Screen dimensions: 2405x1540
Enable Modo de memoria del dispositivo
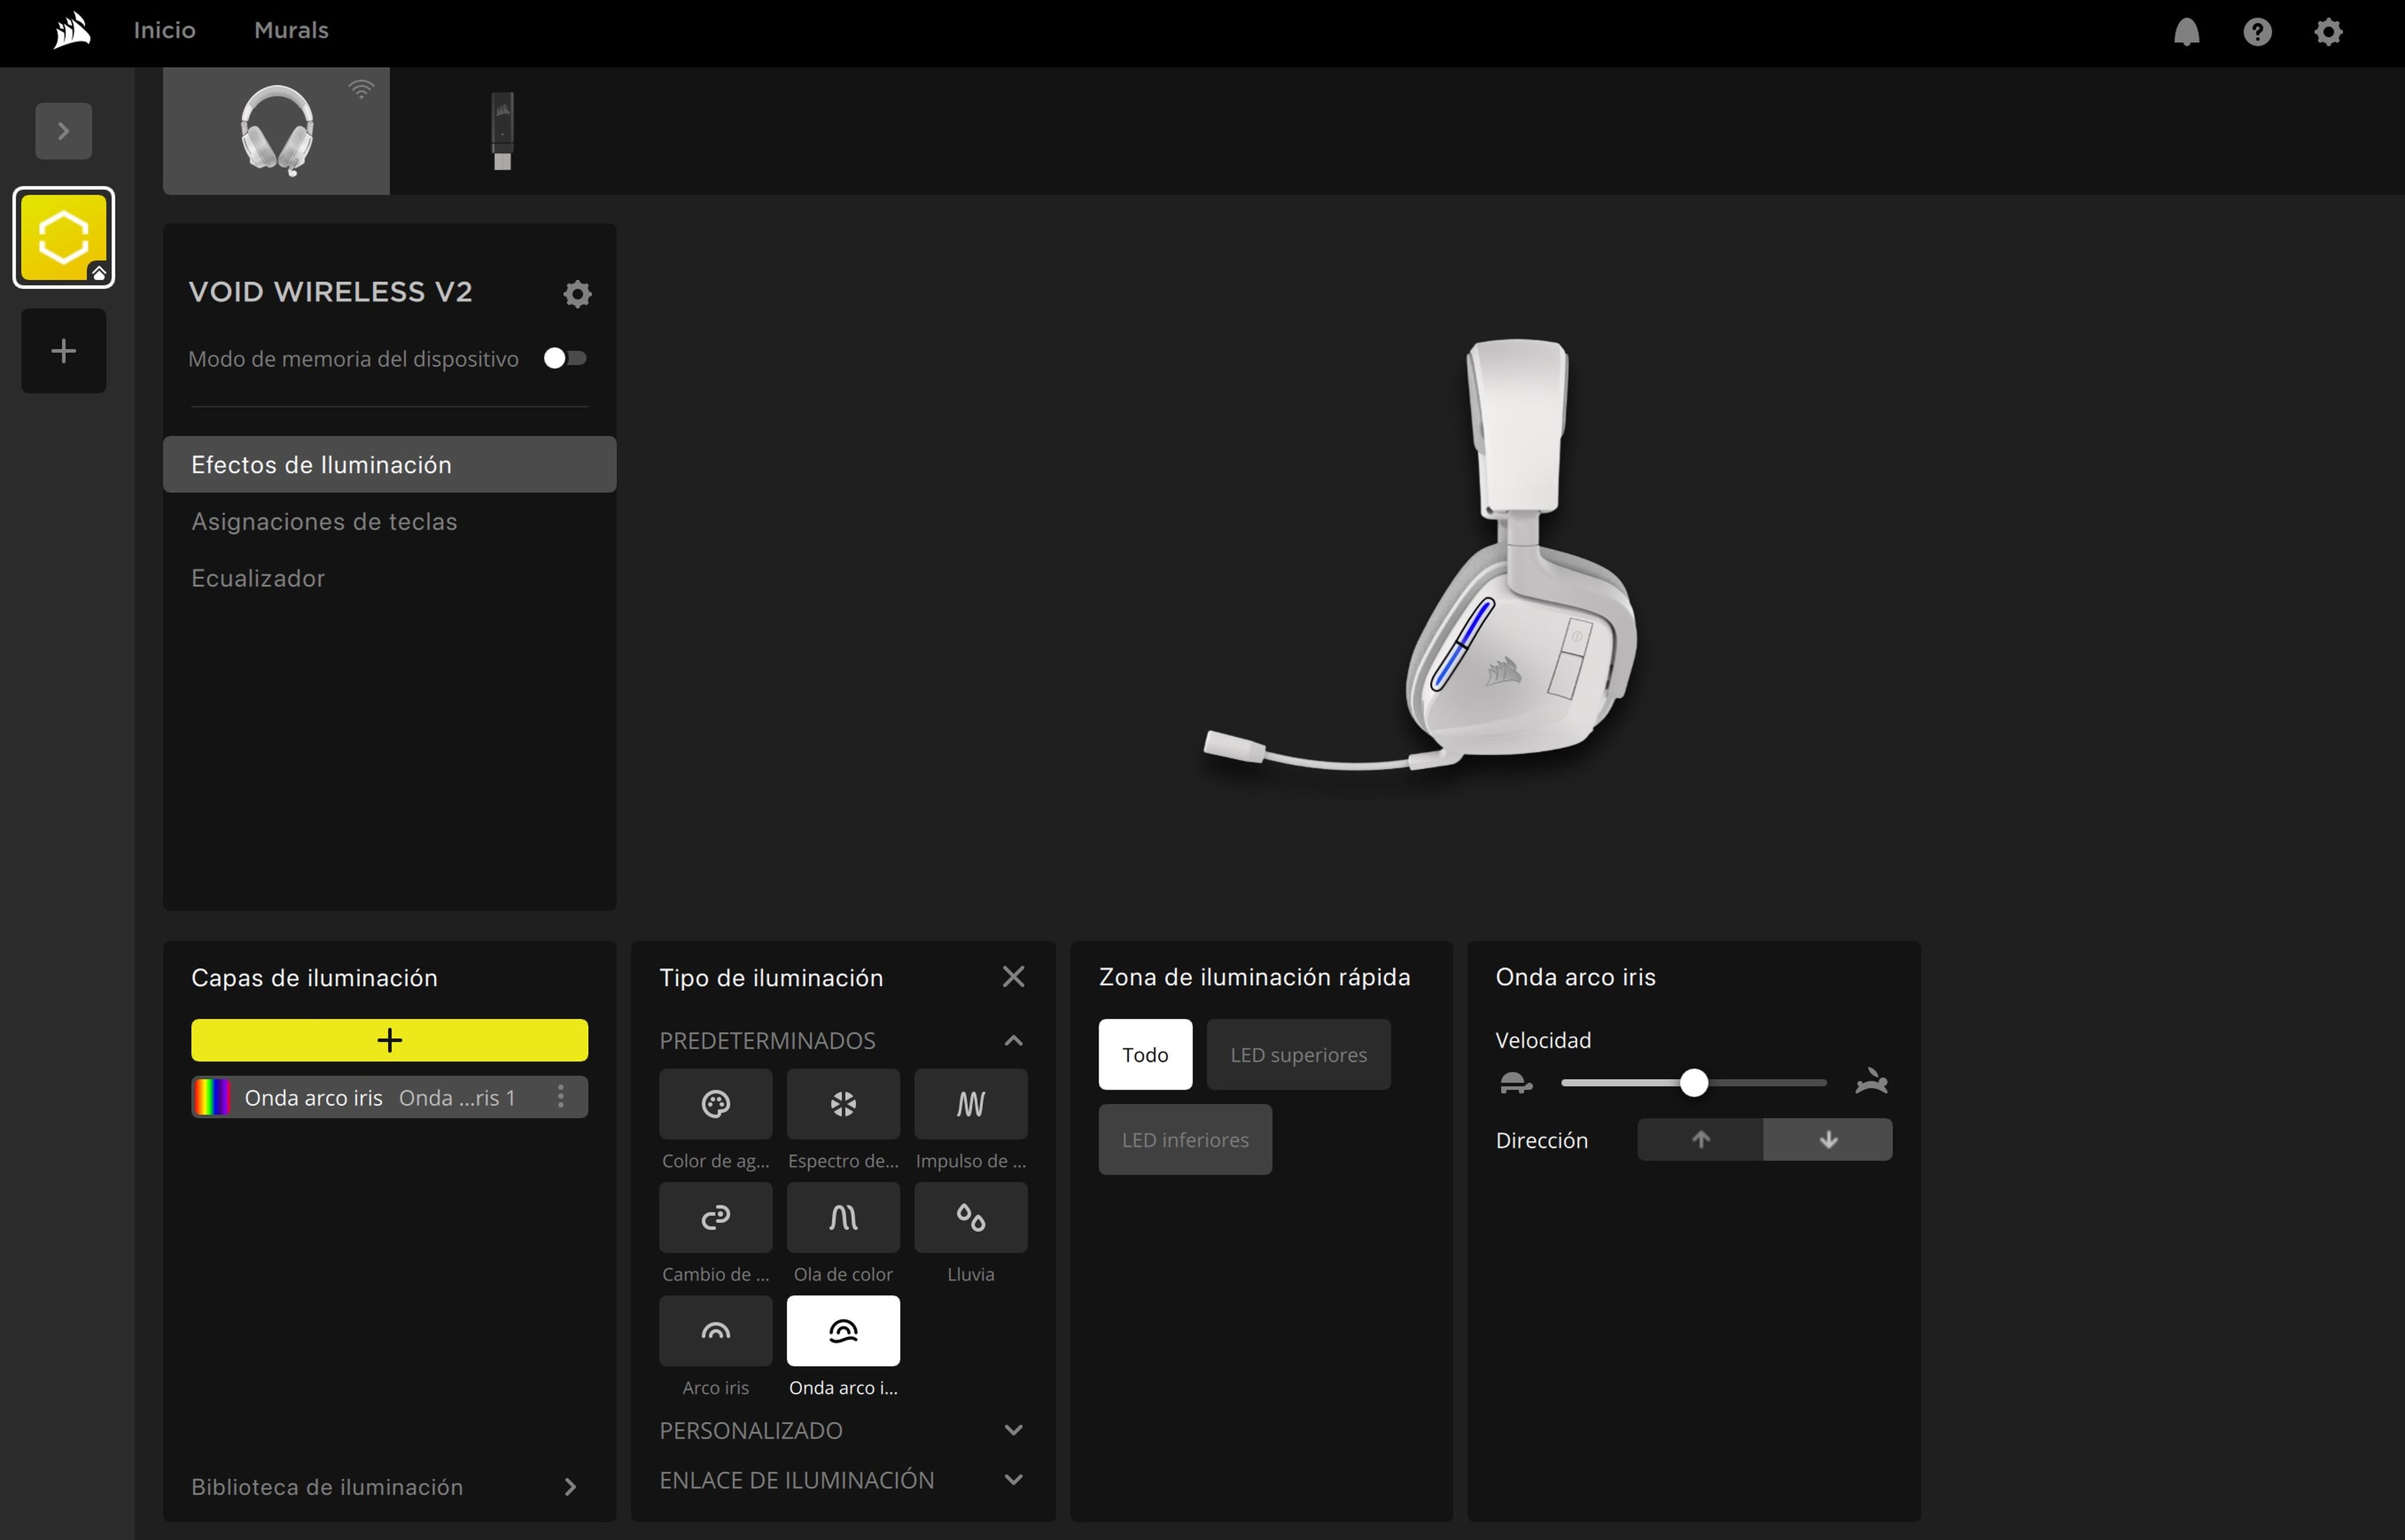point(565,358)
